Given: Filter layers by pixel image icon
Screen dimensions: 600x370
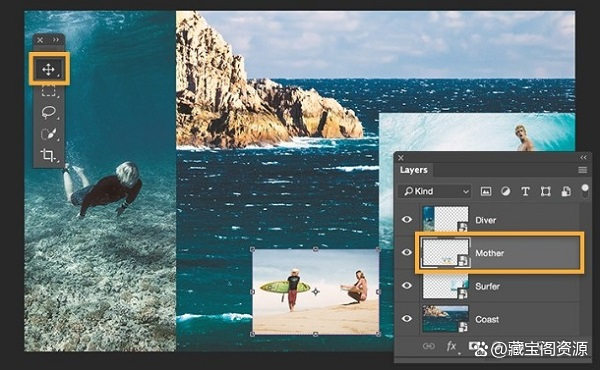Looking at the screenshot, I should pyautogui.click(x=486, y=191).
